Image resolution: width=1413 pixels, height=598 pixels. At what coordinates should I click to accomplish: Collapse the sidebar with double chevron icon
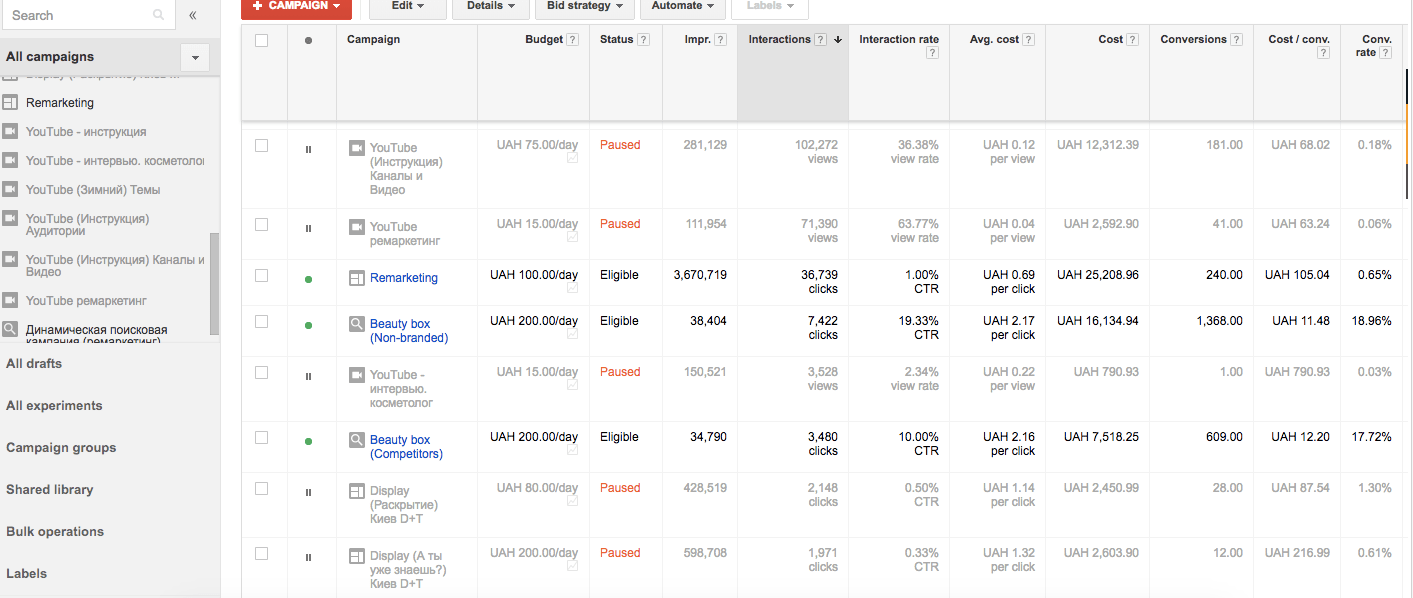click(x=193, y=15)
